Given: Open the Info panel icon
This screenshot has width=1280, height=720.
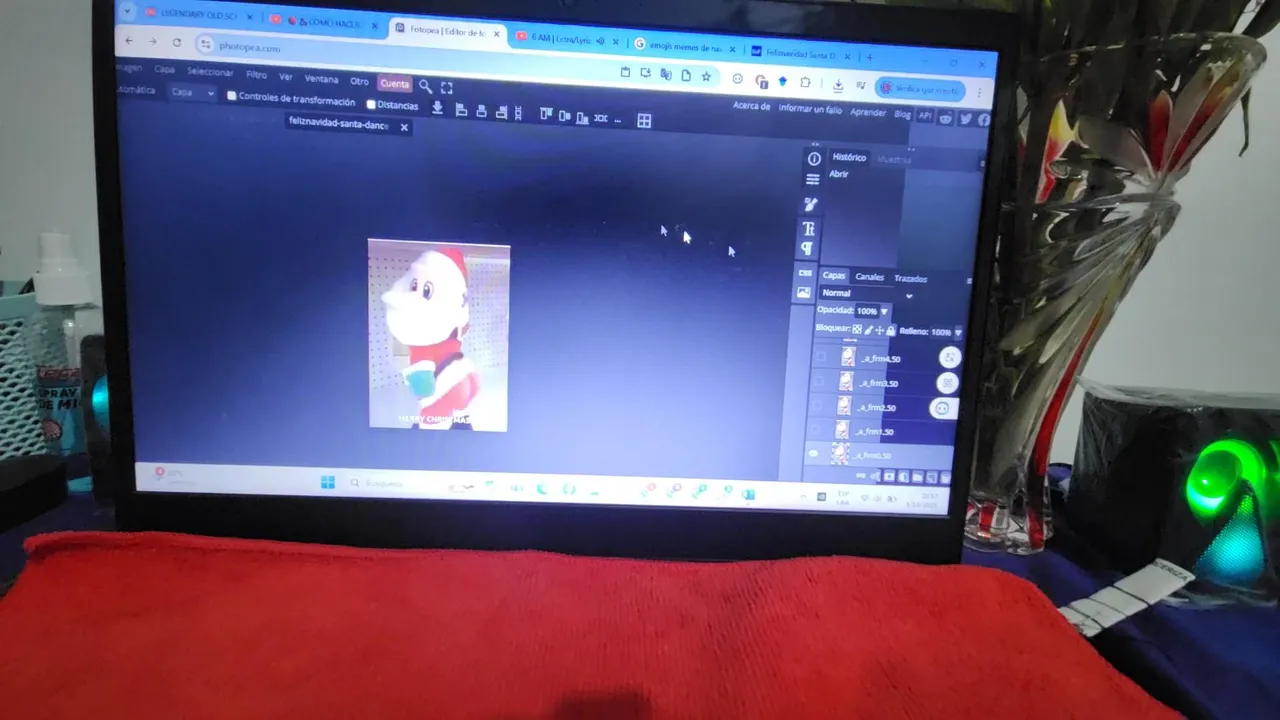Looking at the screenshot, I should pos(814,159).
